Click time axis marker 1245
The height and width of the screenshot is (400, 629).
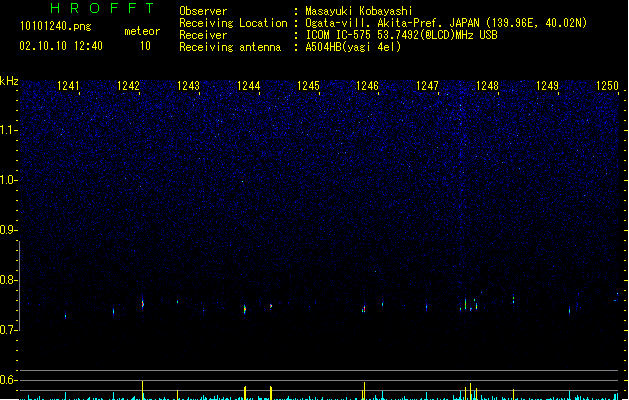click(308, 86)
